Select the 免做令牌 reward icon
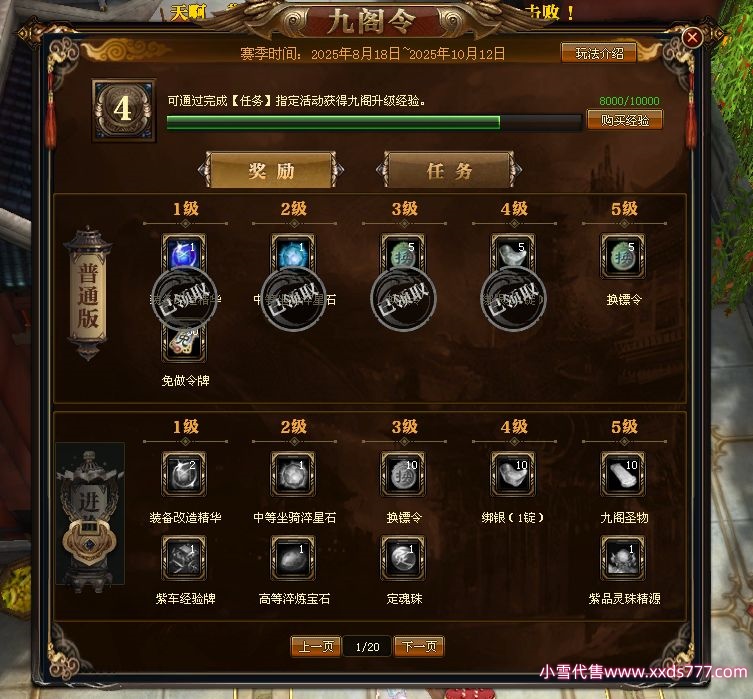This screenshot has height=699, width=753. click(x=184, y=342)
